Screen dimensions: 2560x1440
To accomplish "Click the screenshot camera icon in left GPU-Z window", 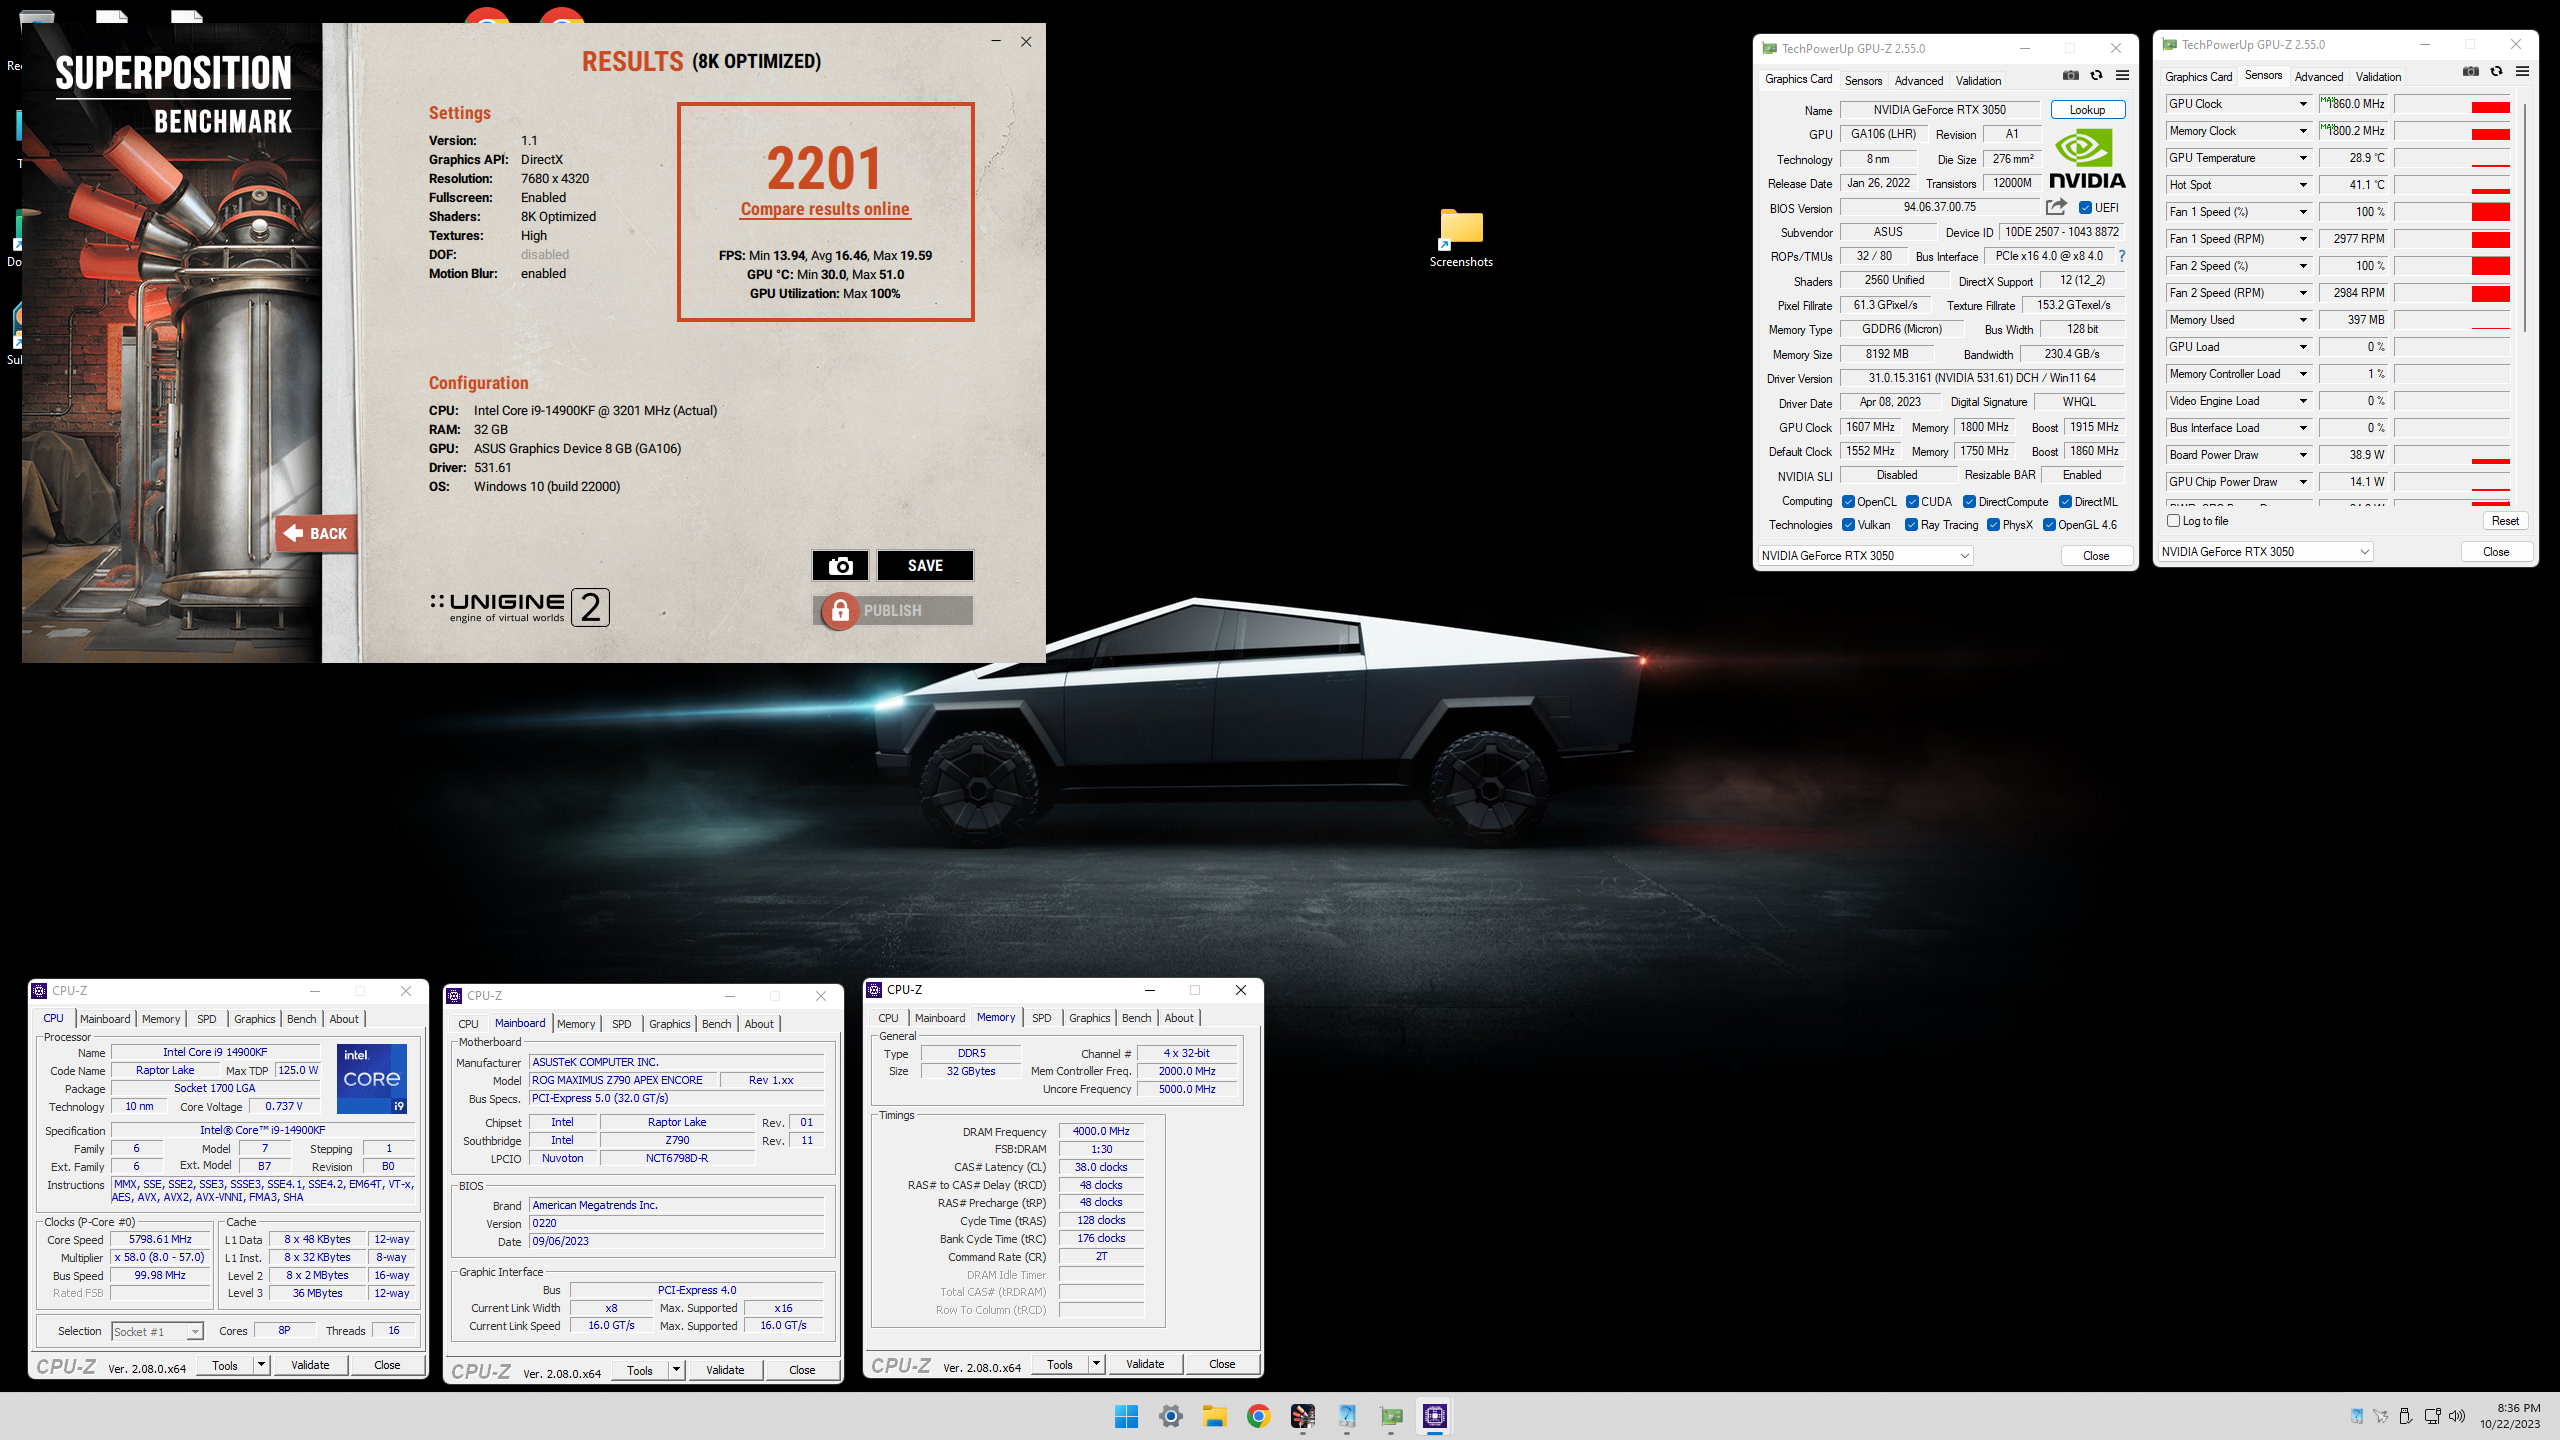I will tap(2071, 75).
